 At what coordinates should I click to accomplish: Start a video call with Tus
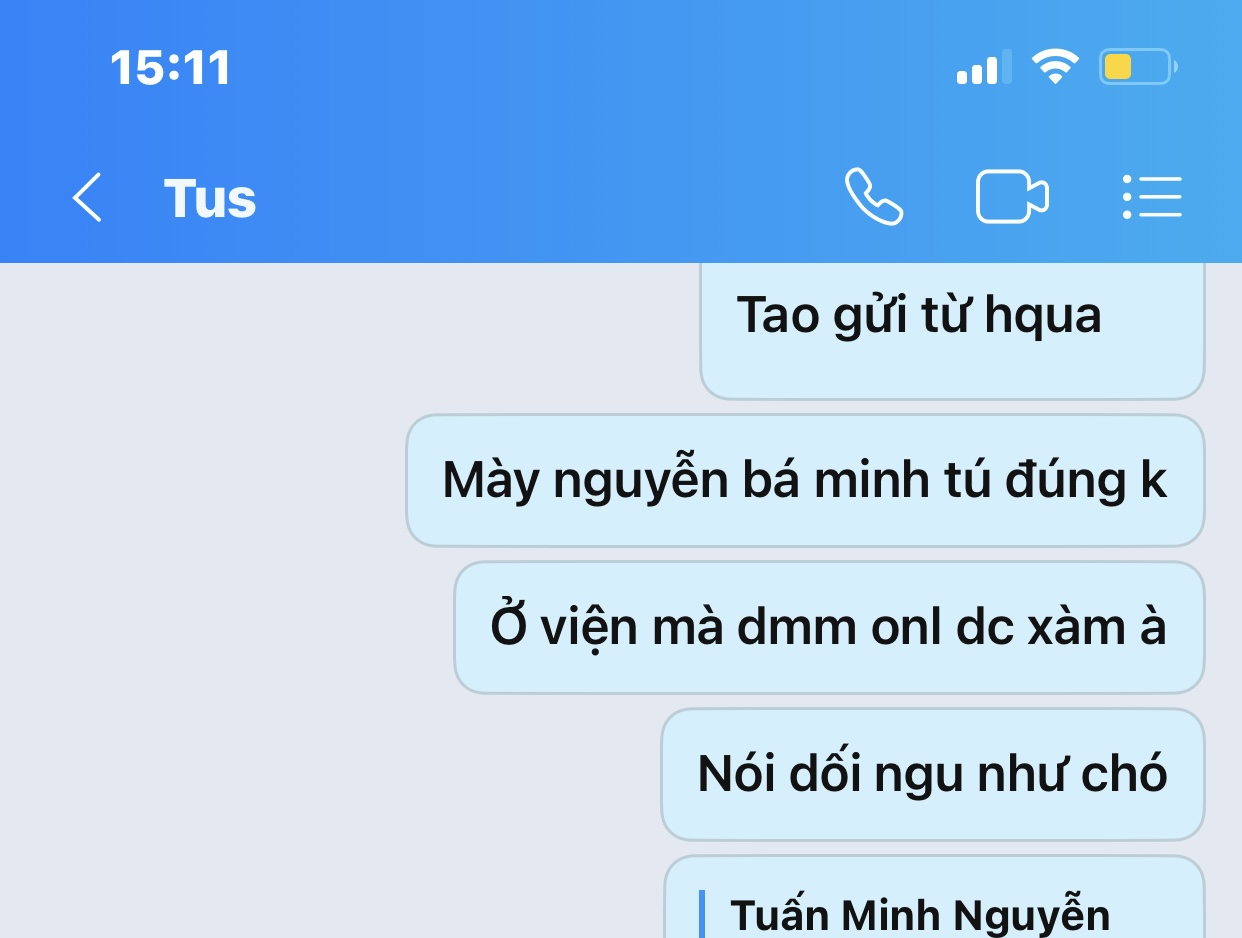click(1012, 196)
